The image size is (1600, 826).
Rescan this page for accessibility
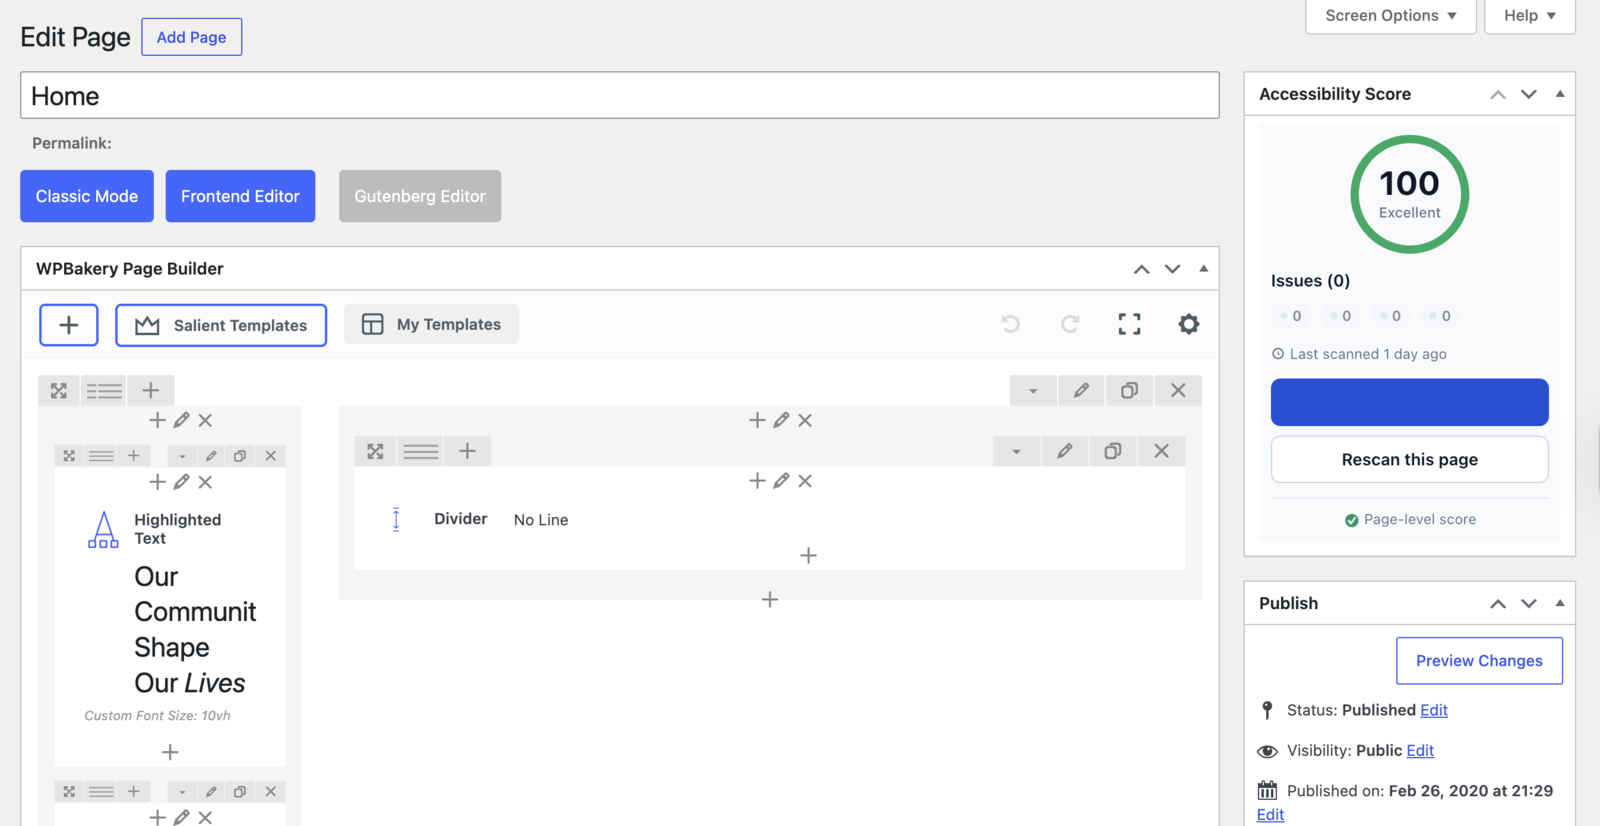click(x=1410, y=459)
